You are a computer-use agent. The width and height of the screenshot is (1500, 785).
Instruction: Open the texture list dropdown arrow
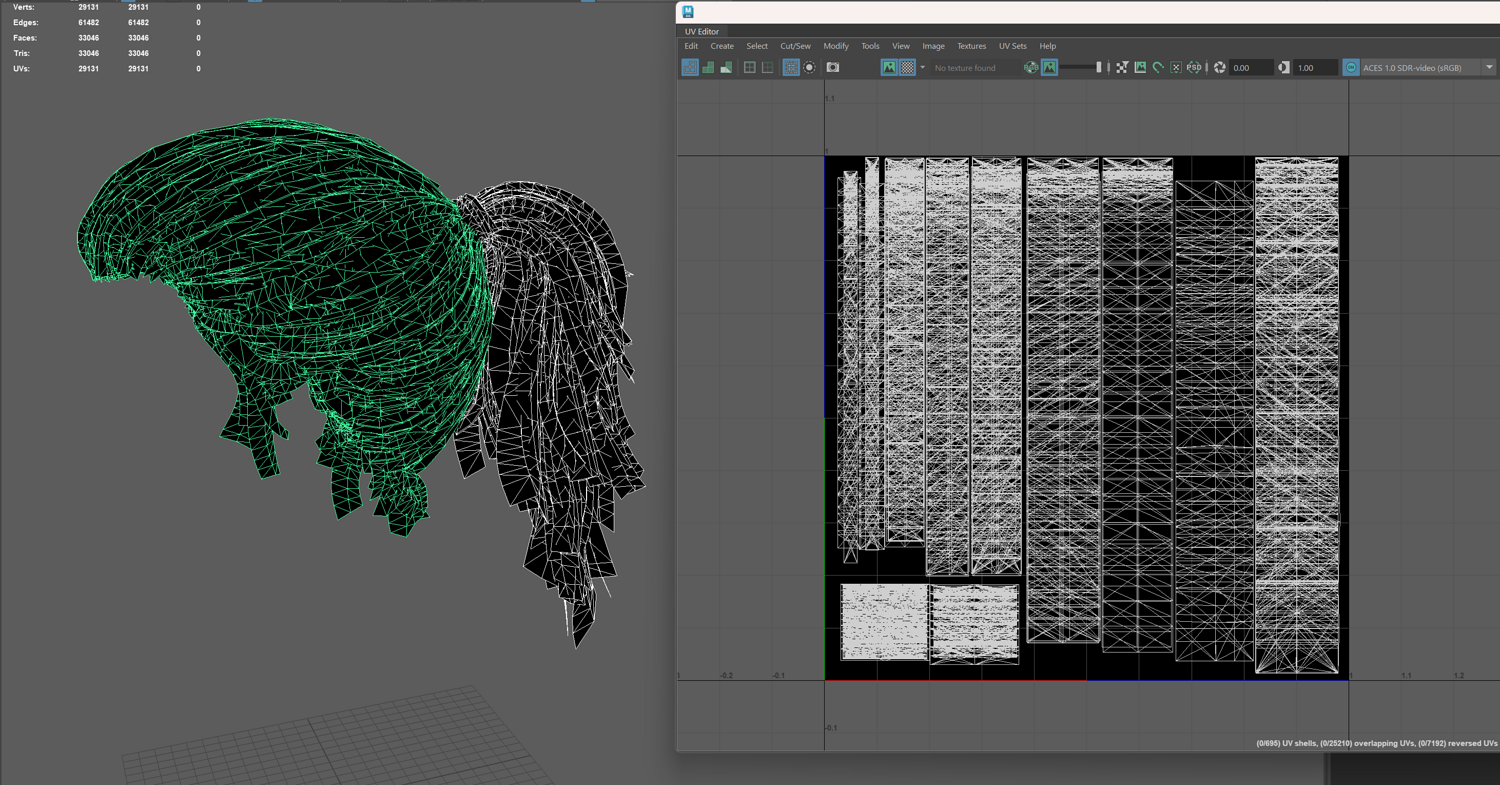pos(922,68)
